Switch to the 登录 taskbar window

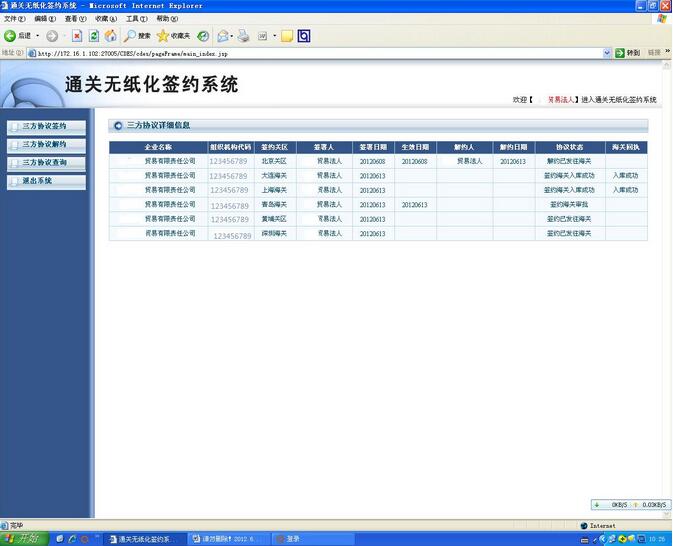(x=313, y=539)
